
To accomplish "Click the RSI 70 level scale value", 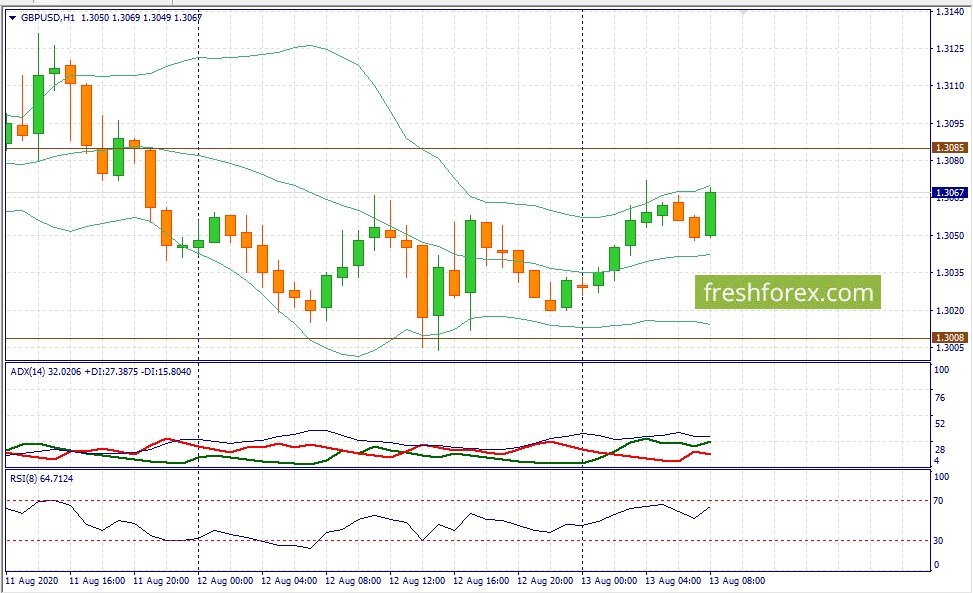I will click(938, 501).
